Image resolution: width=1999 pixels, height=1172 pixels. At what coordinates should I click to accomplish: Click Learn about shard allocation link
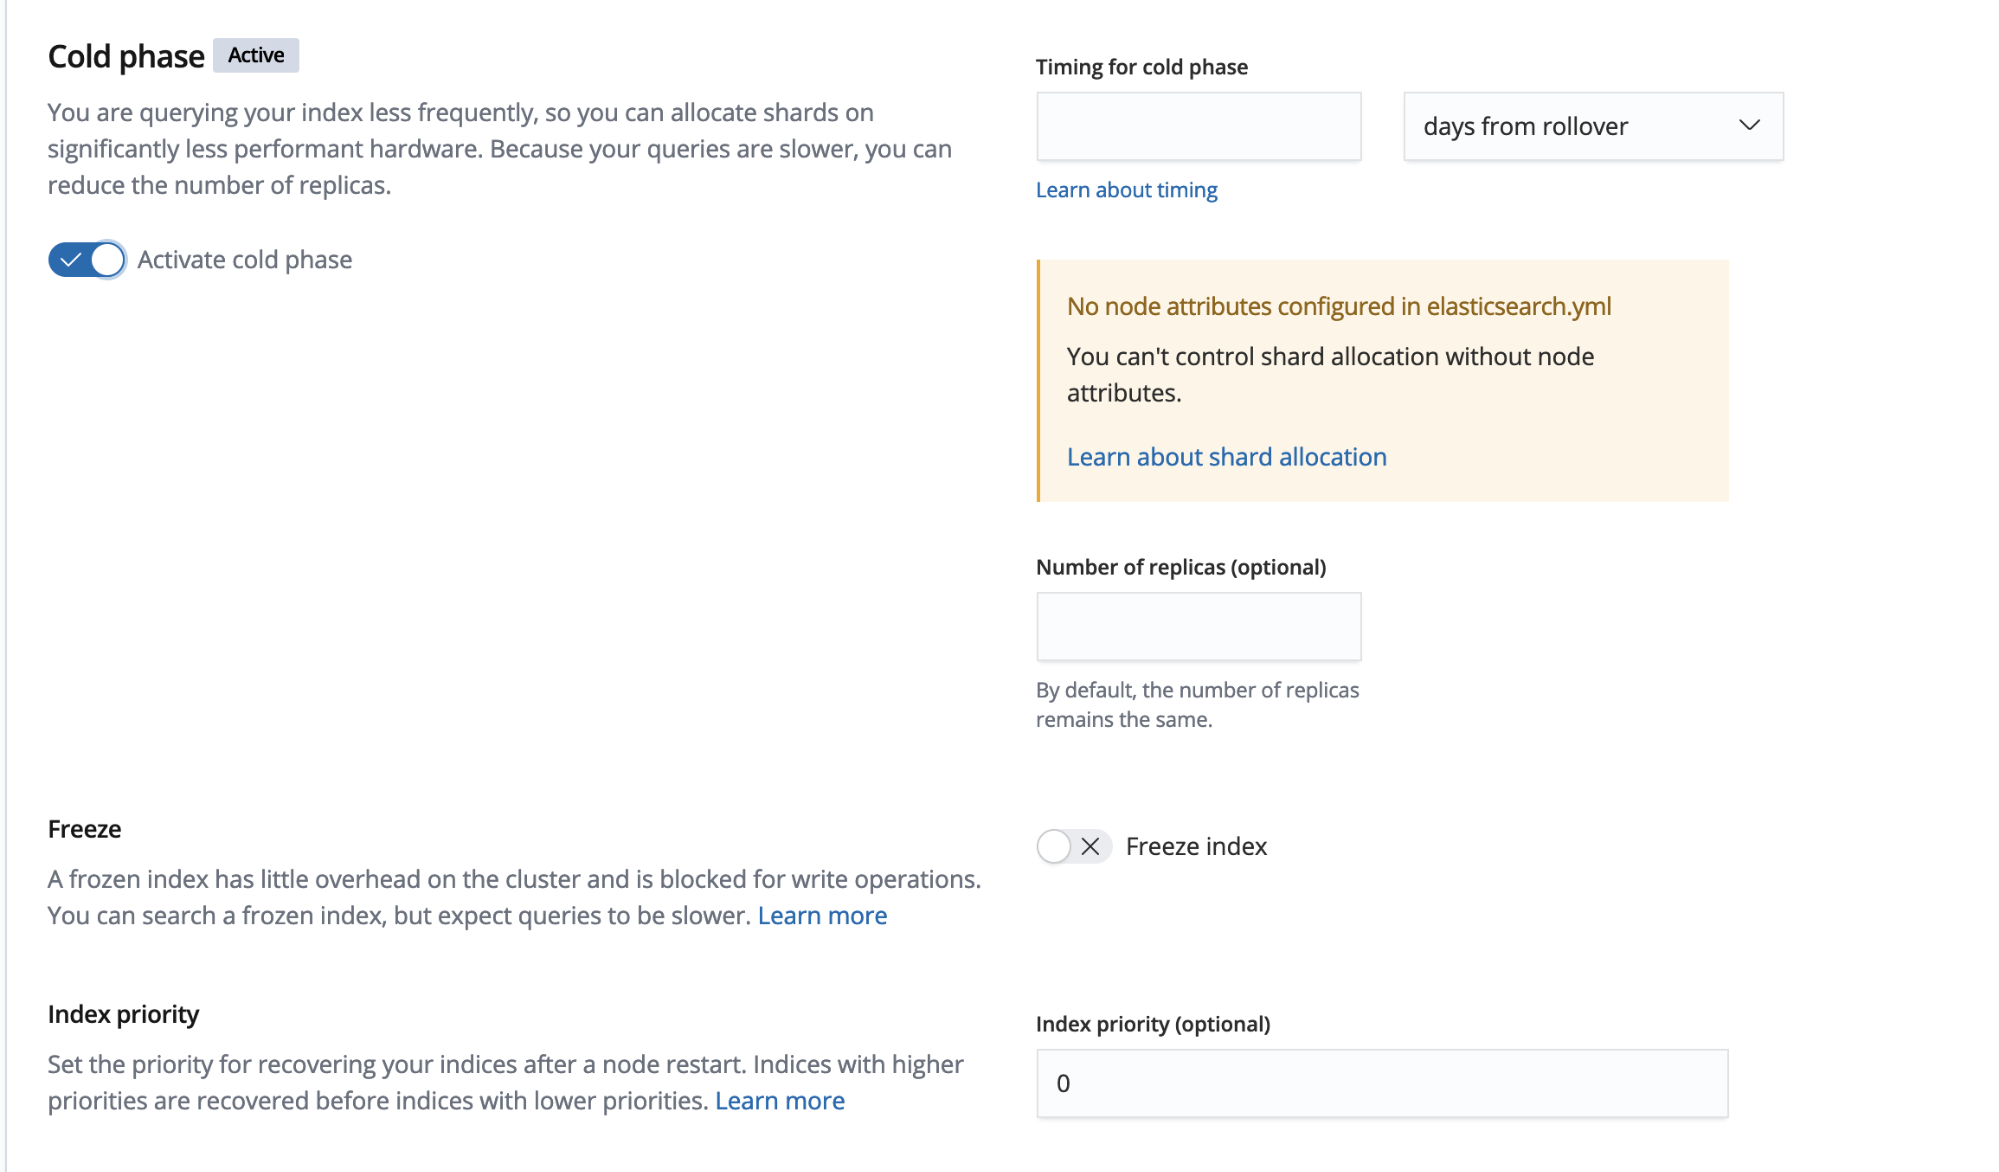tap(1226, 457)
